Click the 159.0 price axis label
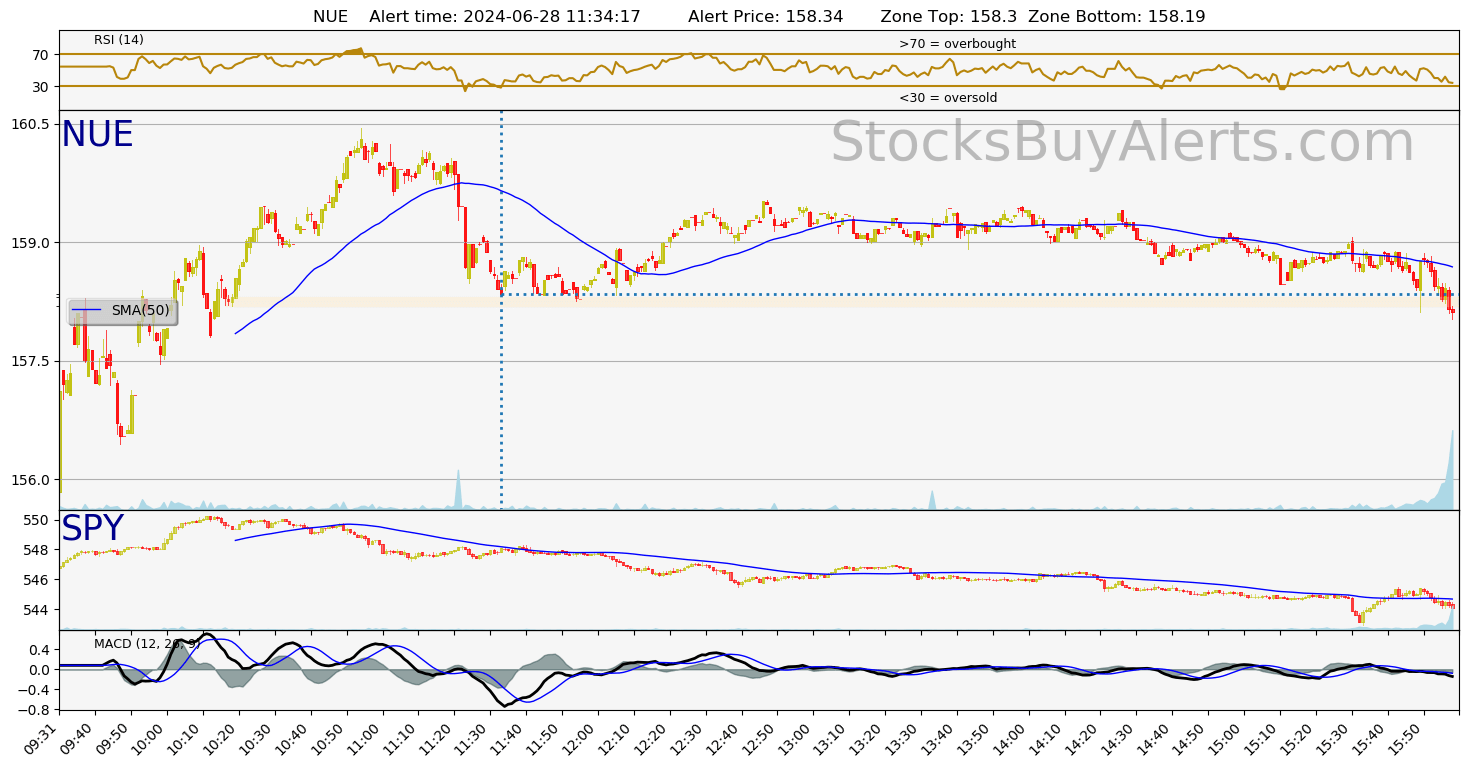Viewport: 1474px width, 768px height. click(x=30, y=243)
